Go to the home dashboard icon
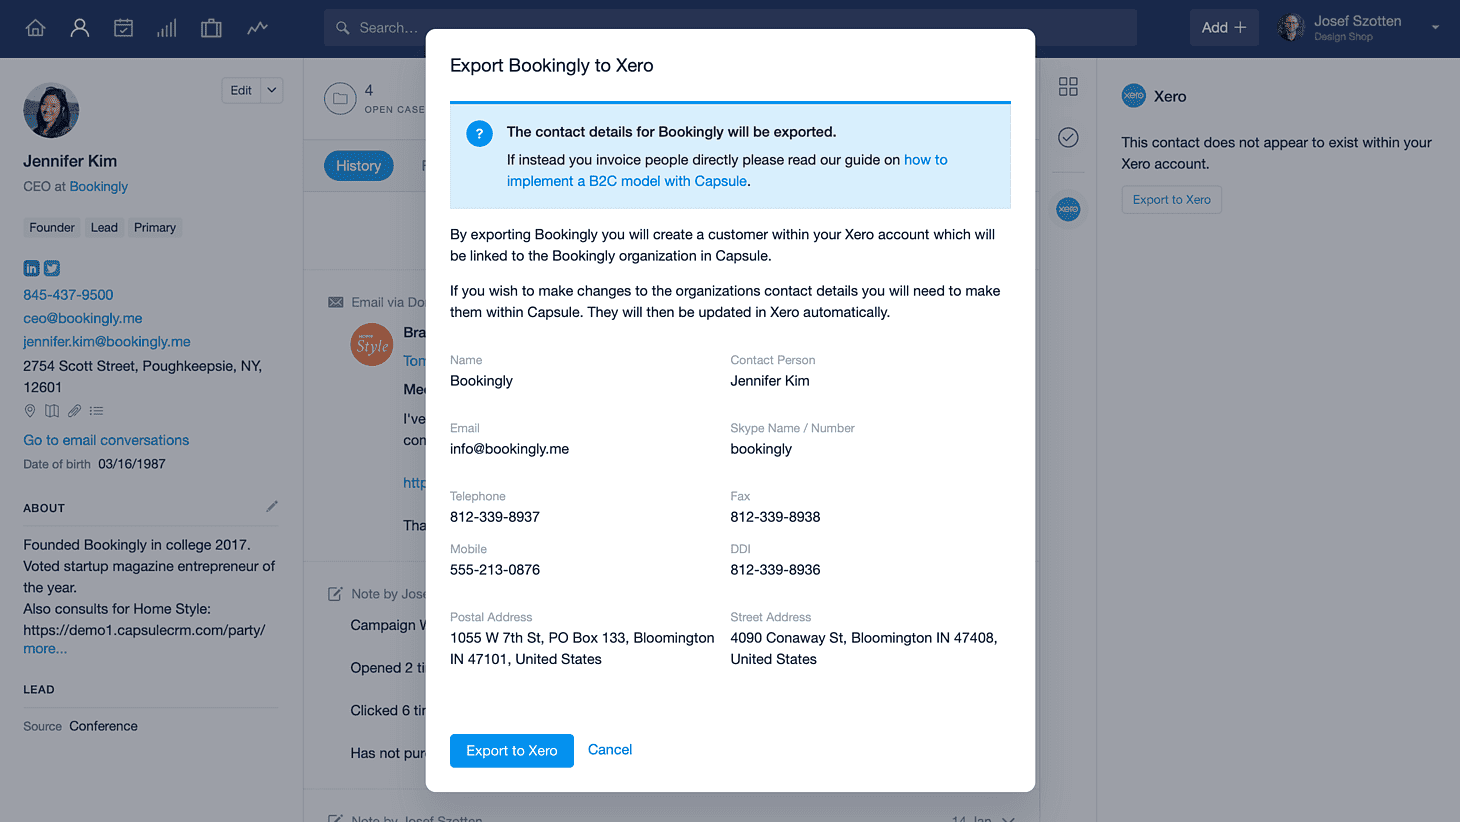This screenshot has width=1460, height=822. (x=36, y=28)
